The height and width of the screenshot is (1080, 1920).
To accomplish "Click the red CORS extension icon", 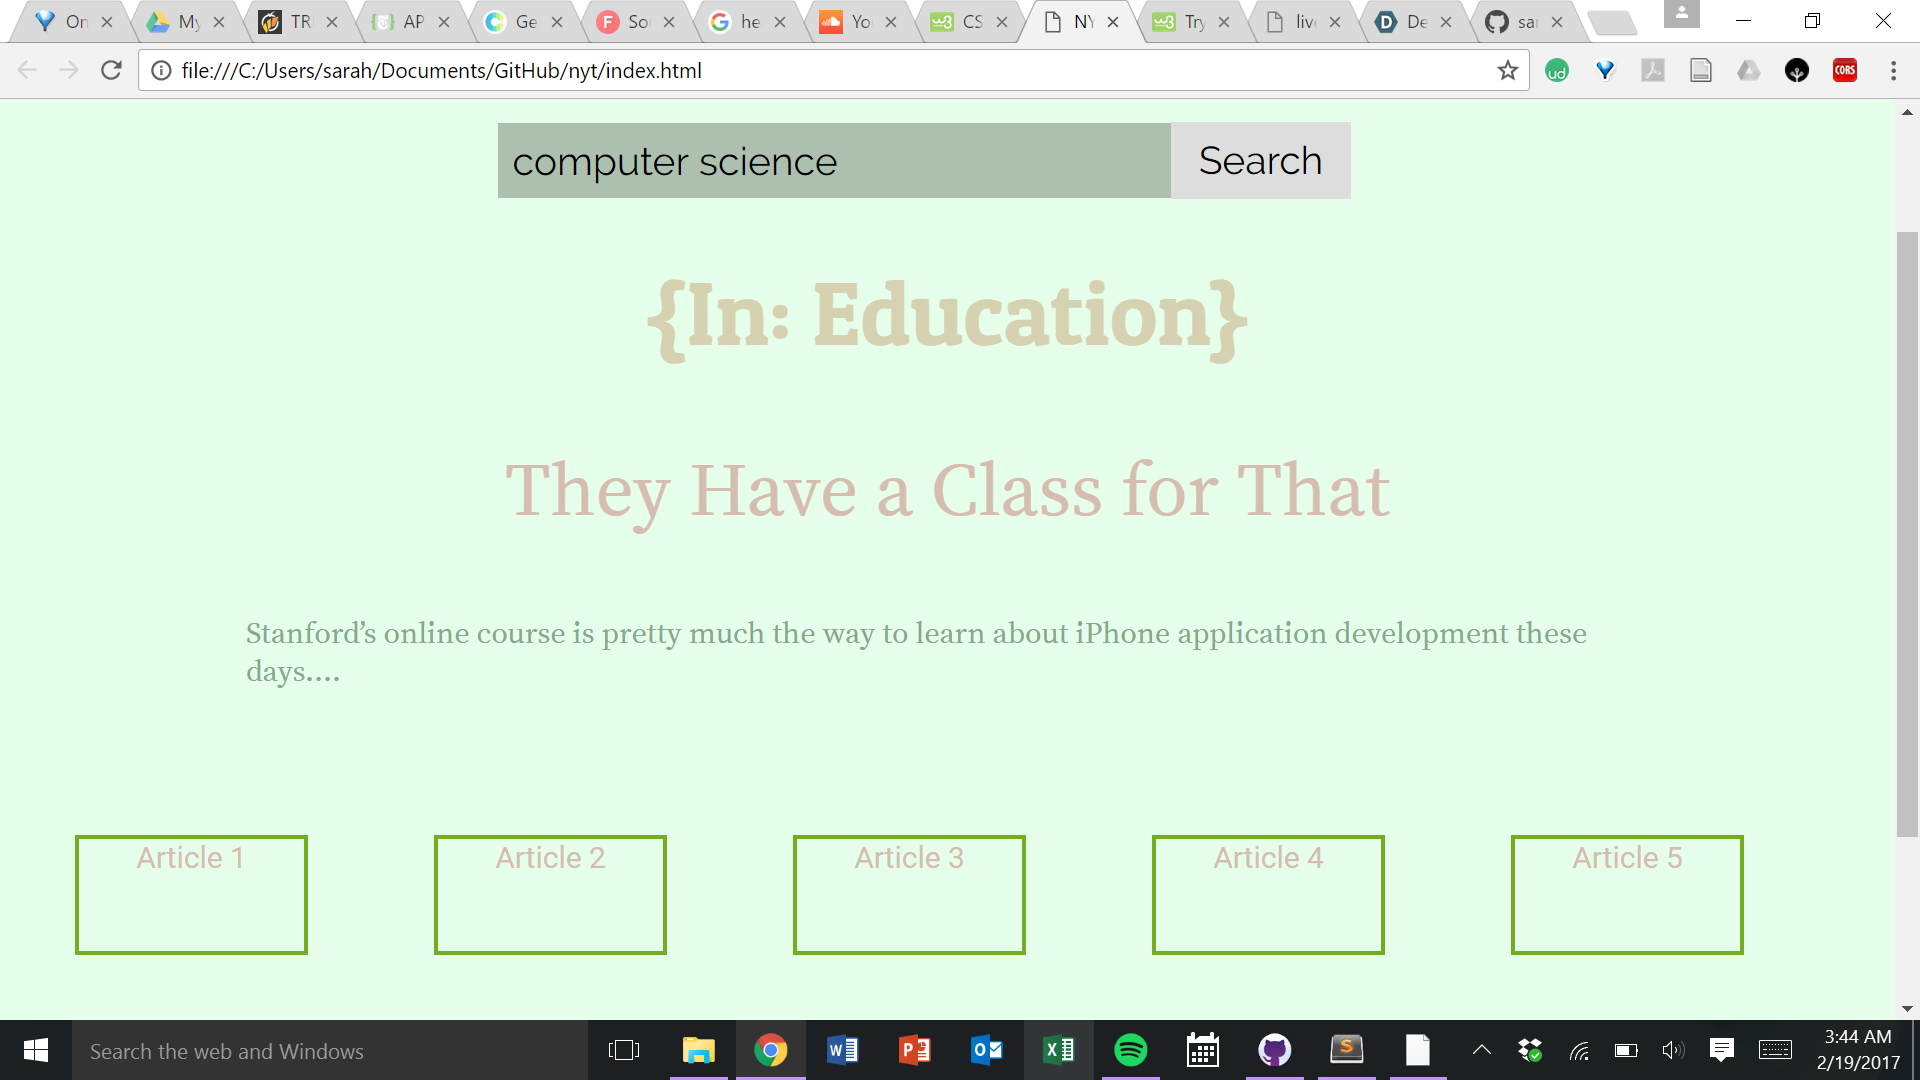I will (x=1844, y=70).
